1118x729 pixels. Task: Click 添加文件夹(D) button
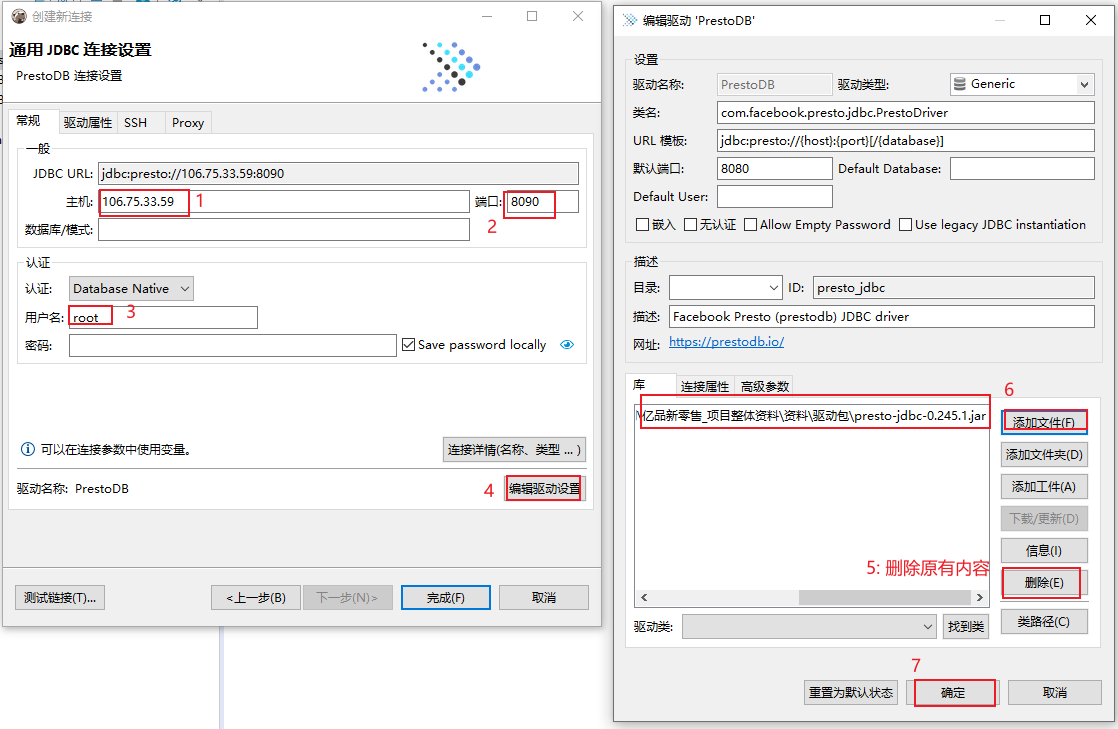pyautogui.click(x=1044, y=454)
